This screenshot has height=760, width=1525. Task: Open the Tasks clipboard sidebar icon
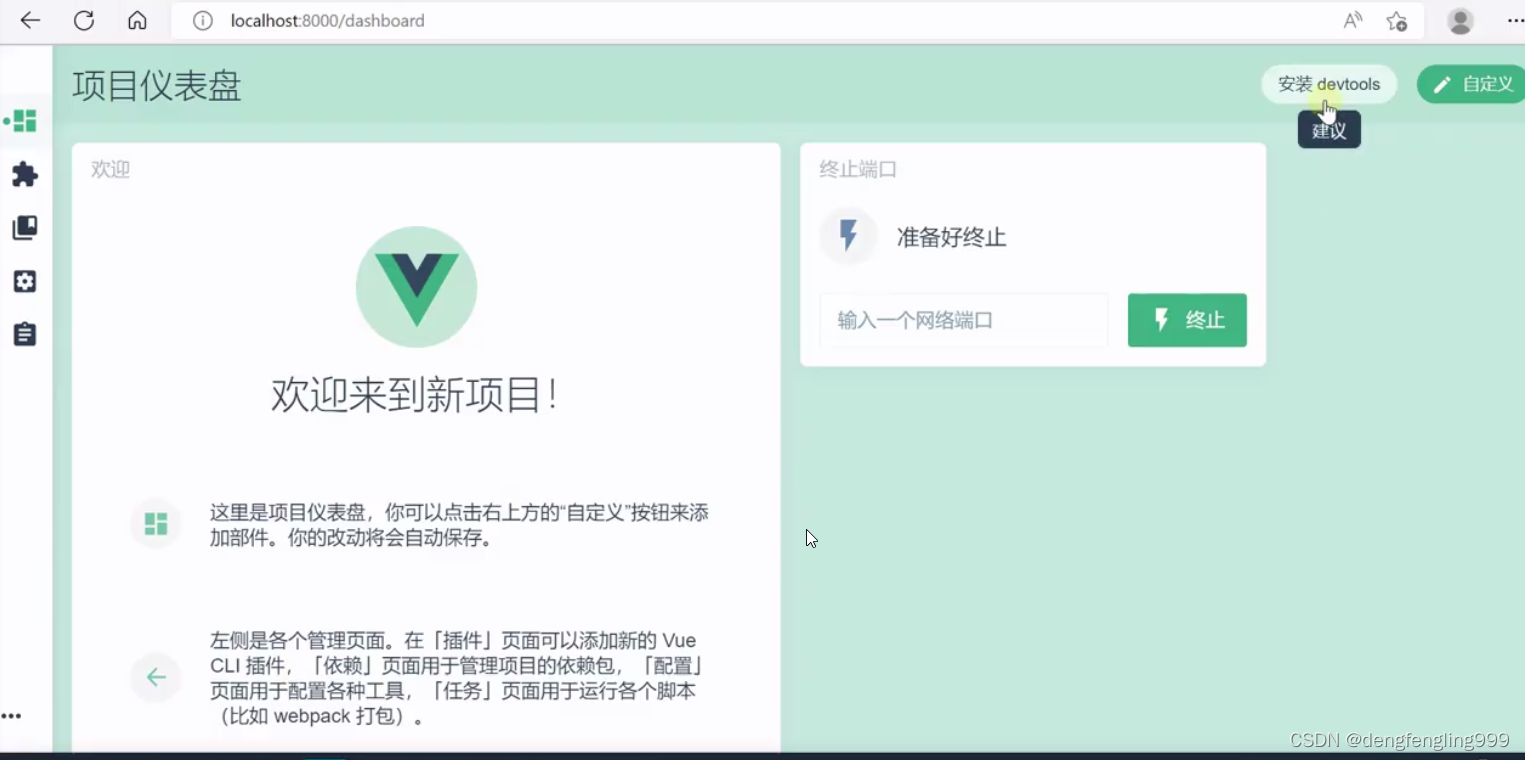25,334
